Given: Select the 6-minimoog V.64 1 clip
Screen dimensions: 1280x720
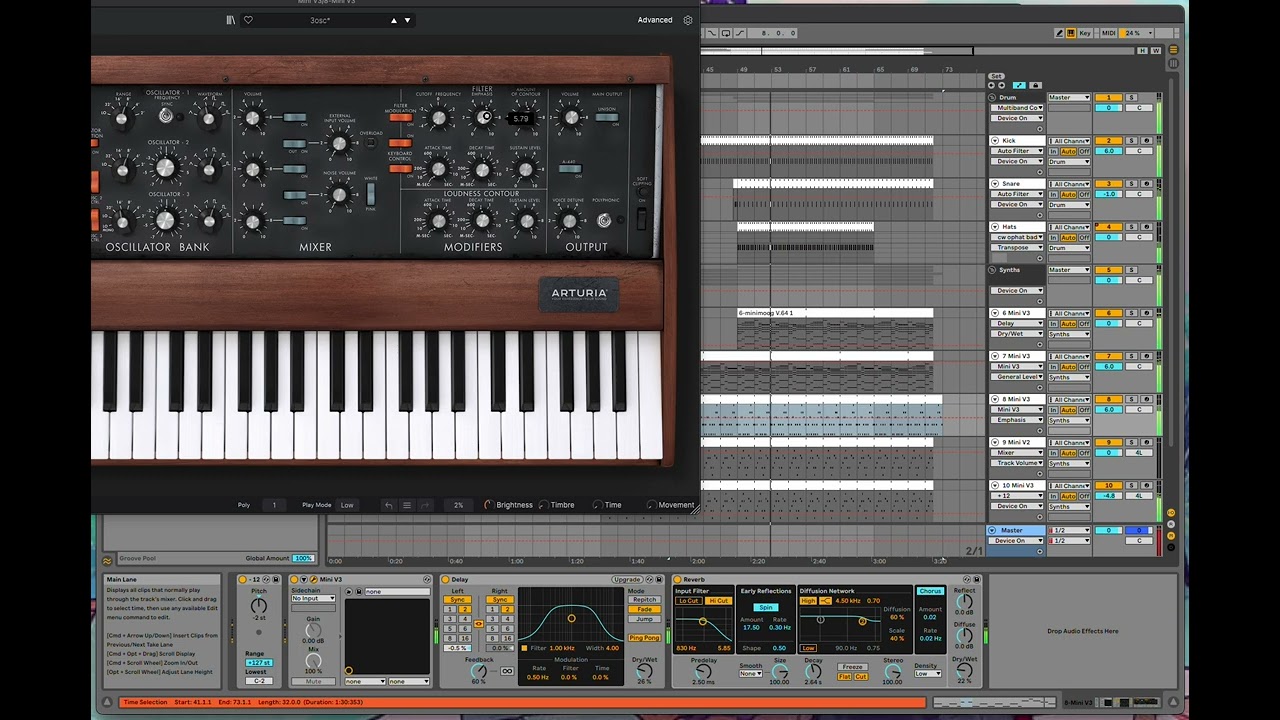Looking at the screenshot, I should [835, 313].
